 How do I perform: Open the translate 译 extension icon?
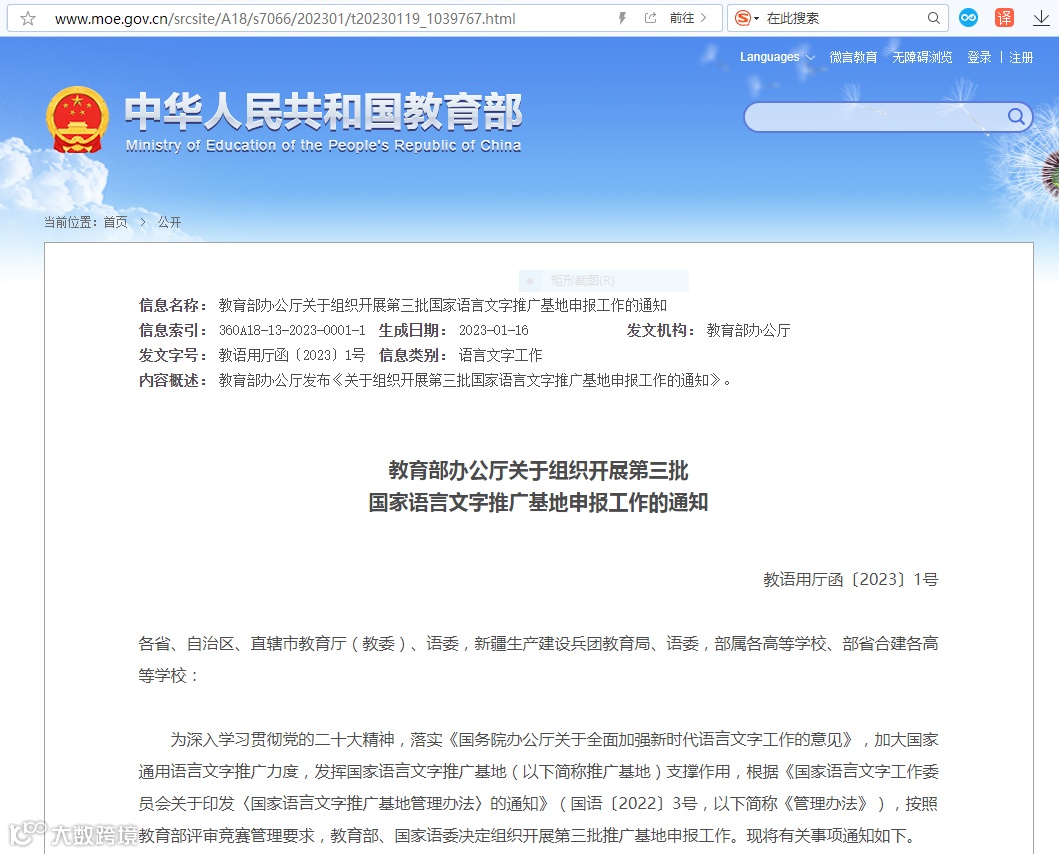click(1004, 18)
